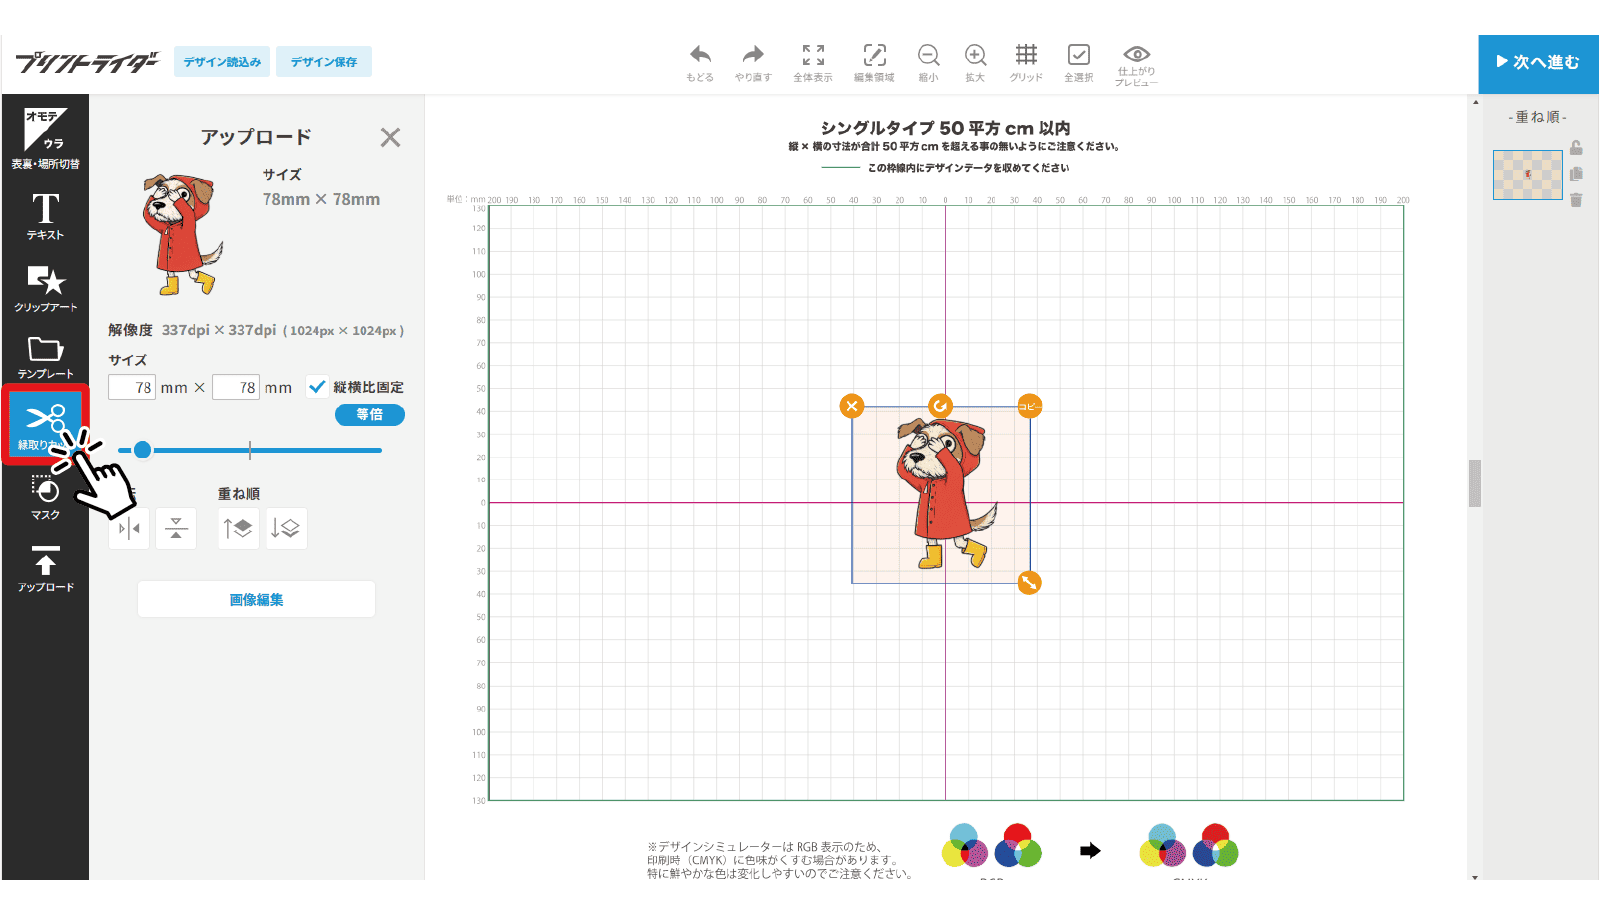Select the テキスト text tool
The height and width of the screenshot is (915, 1600).
(45, 215)
